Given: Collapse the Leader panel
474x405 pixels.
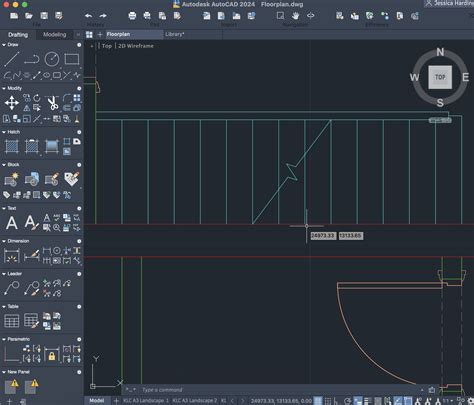Looking at the screenshot, I should pyautogui.click(x=4, y=274).
